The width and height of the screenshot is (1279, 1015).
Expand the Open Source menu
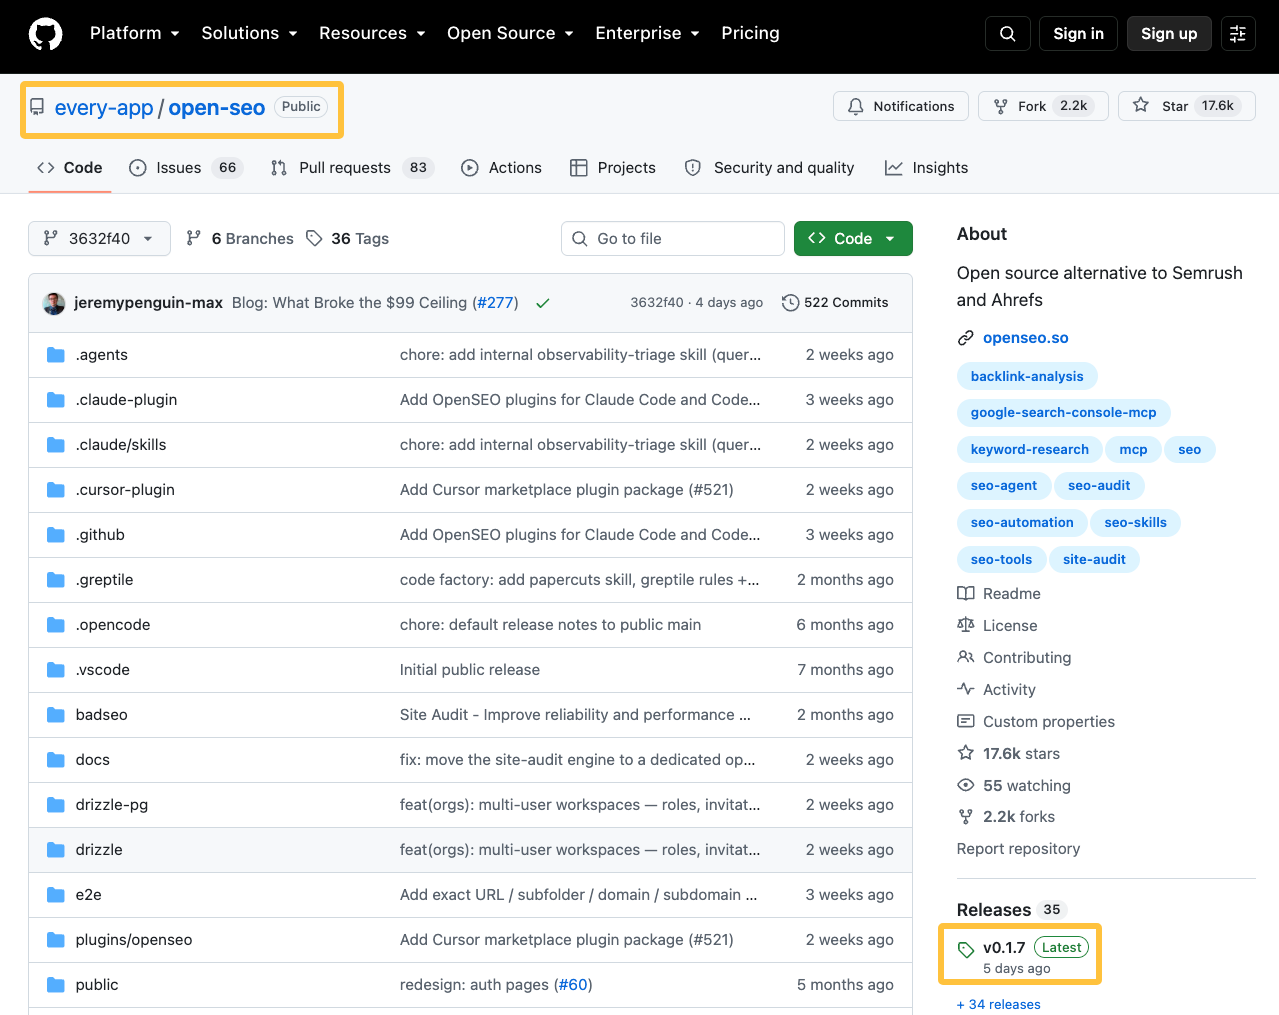(510, 33)
